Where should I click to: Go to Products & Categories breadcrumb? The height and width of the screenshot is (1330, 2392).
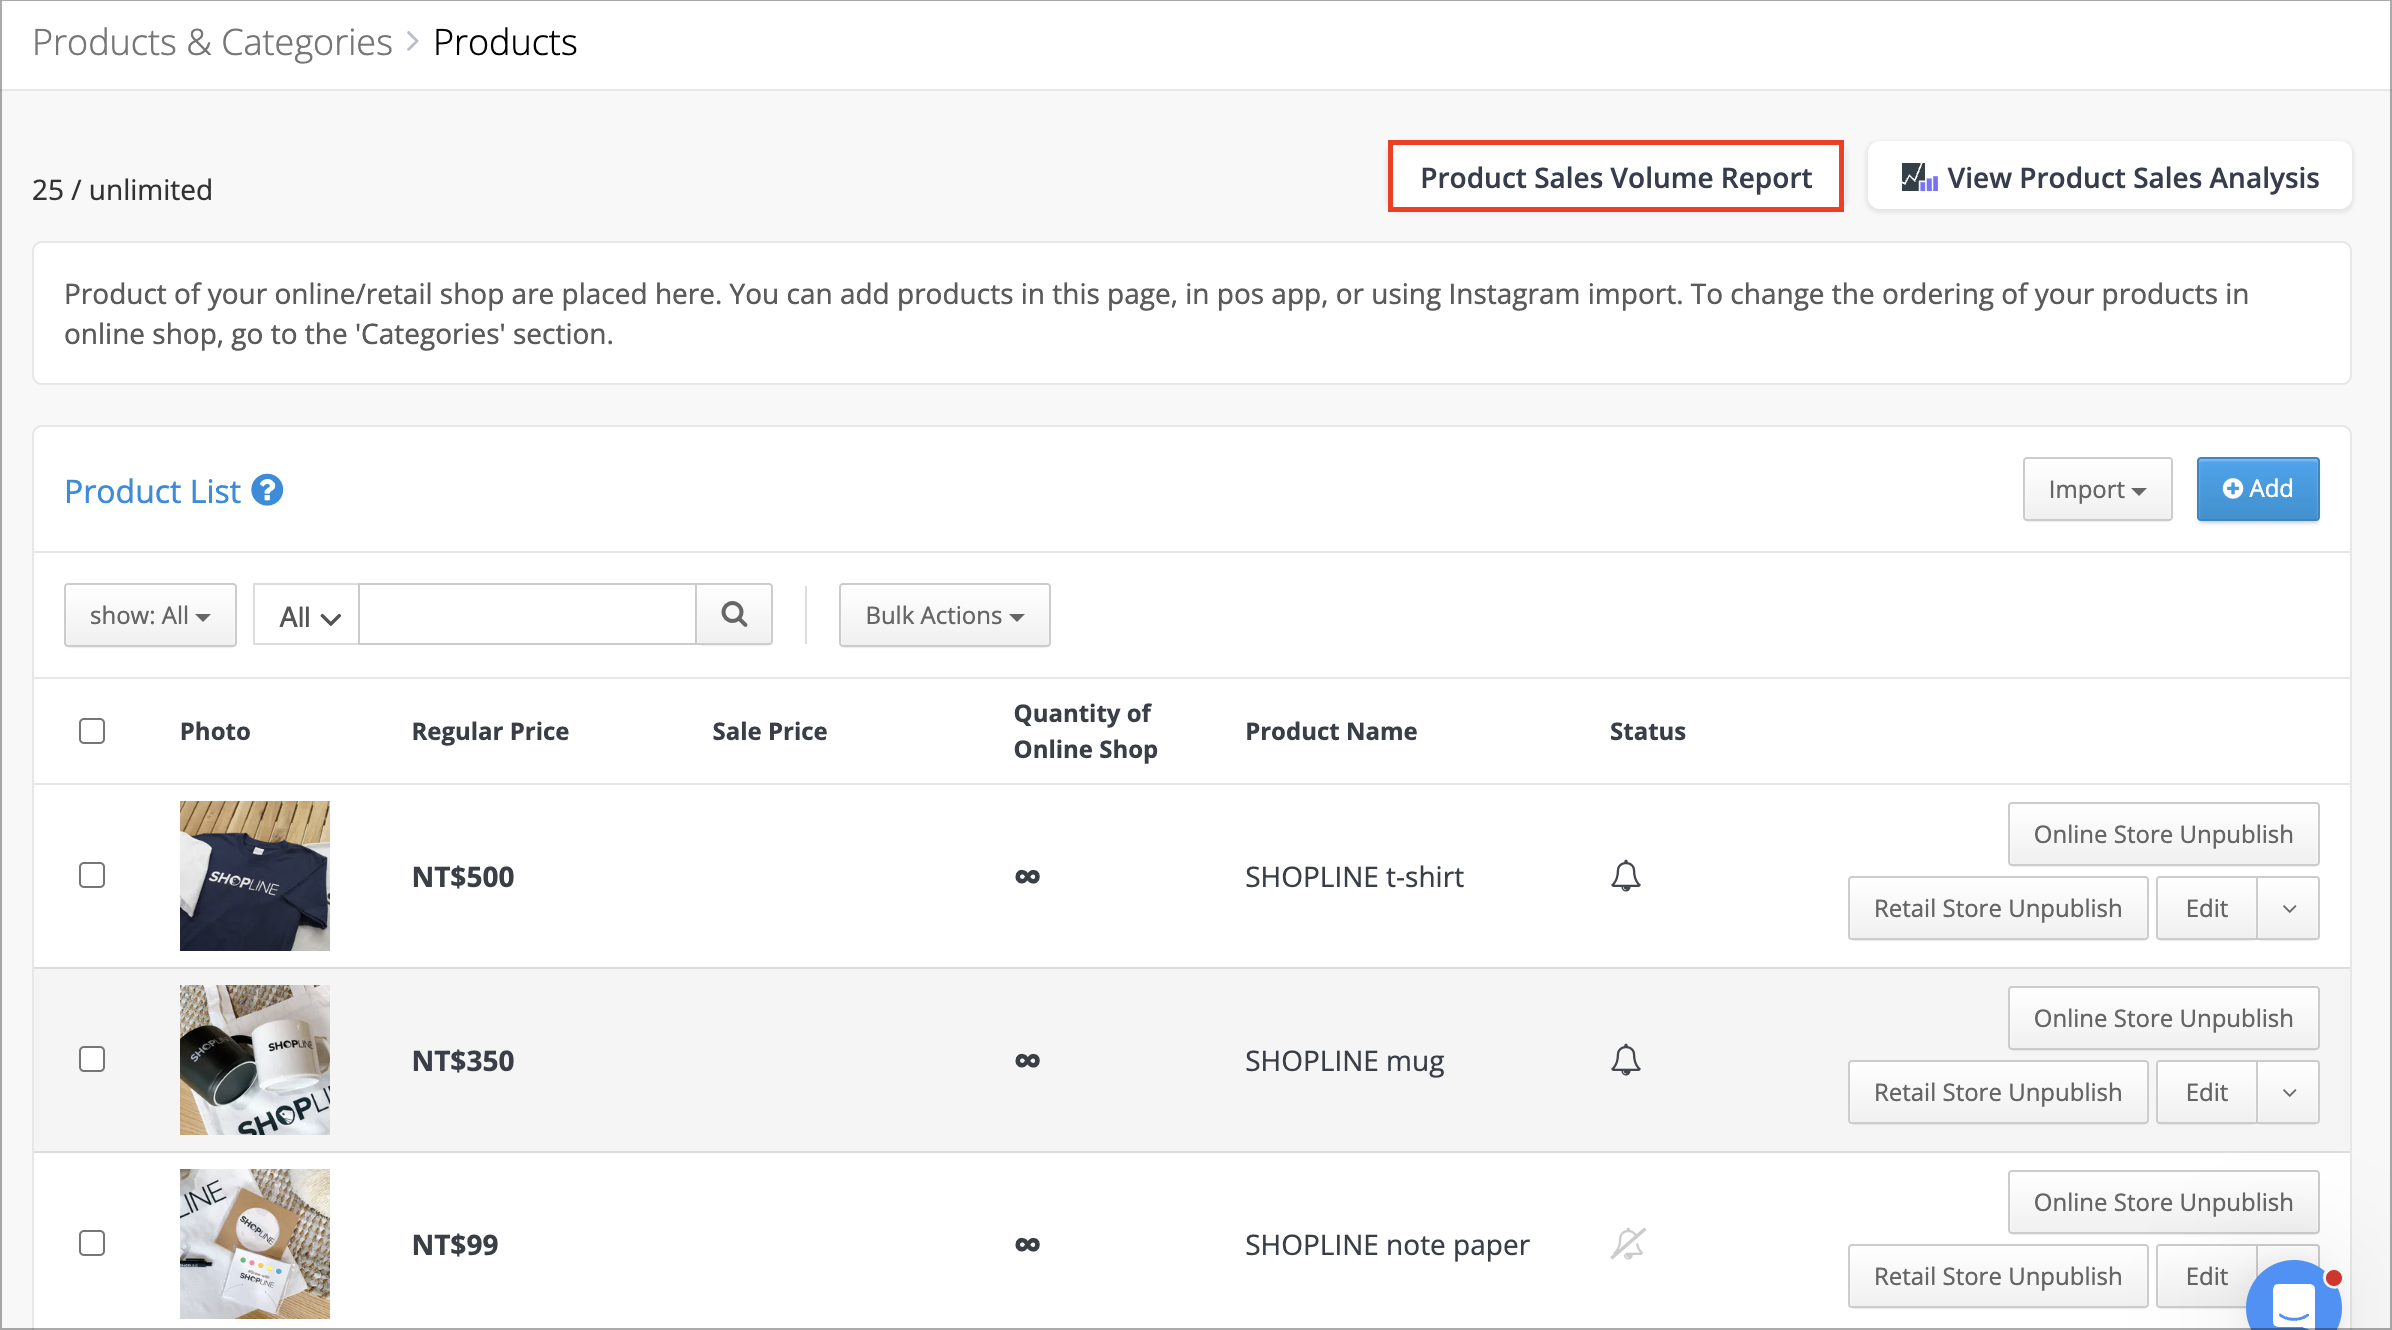[x=212, y=42]
